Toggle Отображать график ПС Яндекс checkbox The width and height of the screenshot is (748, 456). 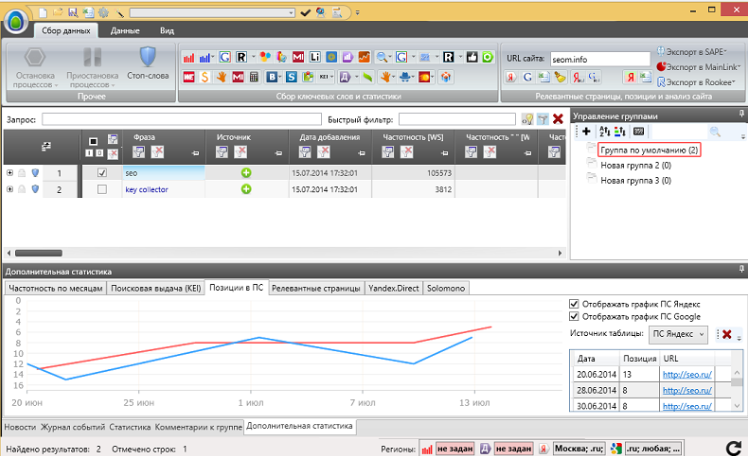(574, 304)
